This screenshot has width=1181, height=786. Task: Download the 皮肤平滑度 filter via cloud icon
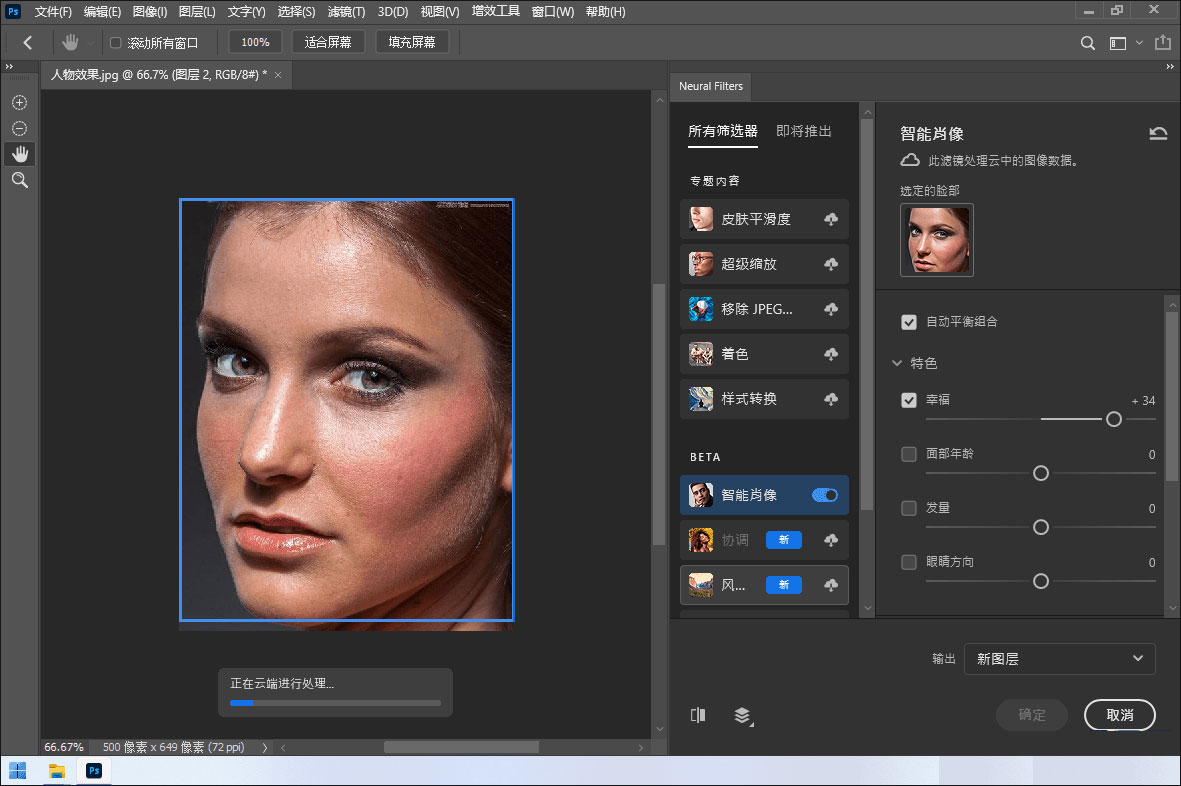830,220
